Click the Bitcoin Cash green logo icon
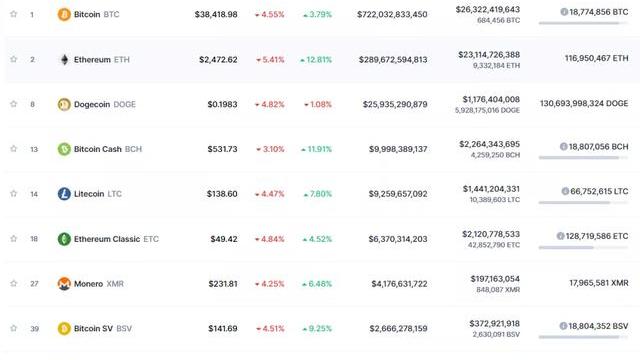This screenshot has height=360, width=640. (x=64, y=149)
